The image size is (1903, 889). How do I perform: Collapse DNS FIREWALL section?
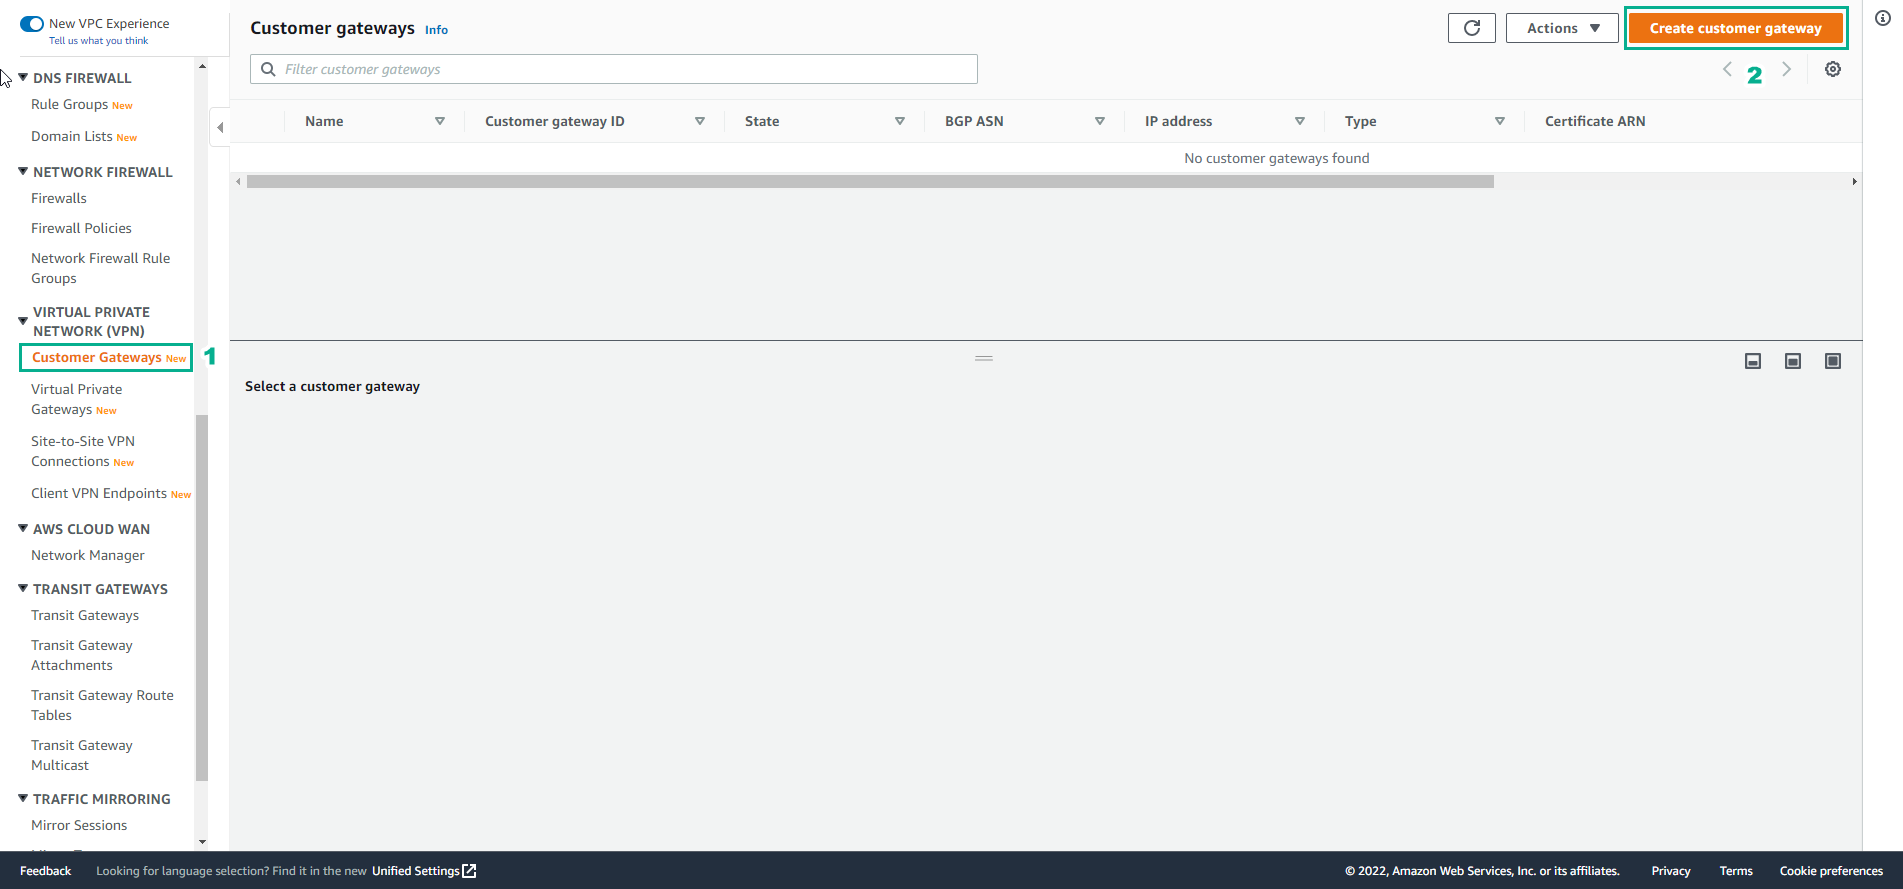coord(23,77)
